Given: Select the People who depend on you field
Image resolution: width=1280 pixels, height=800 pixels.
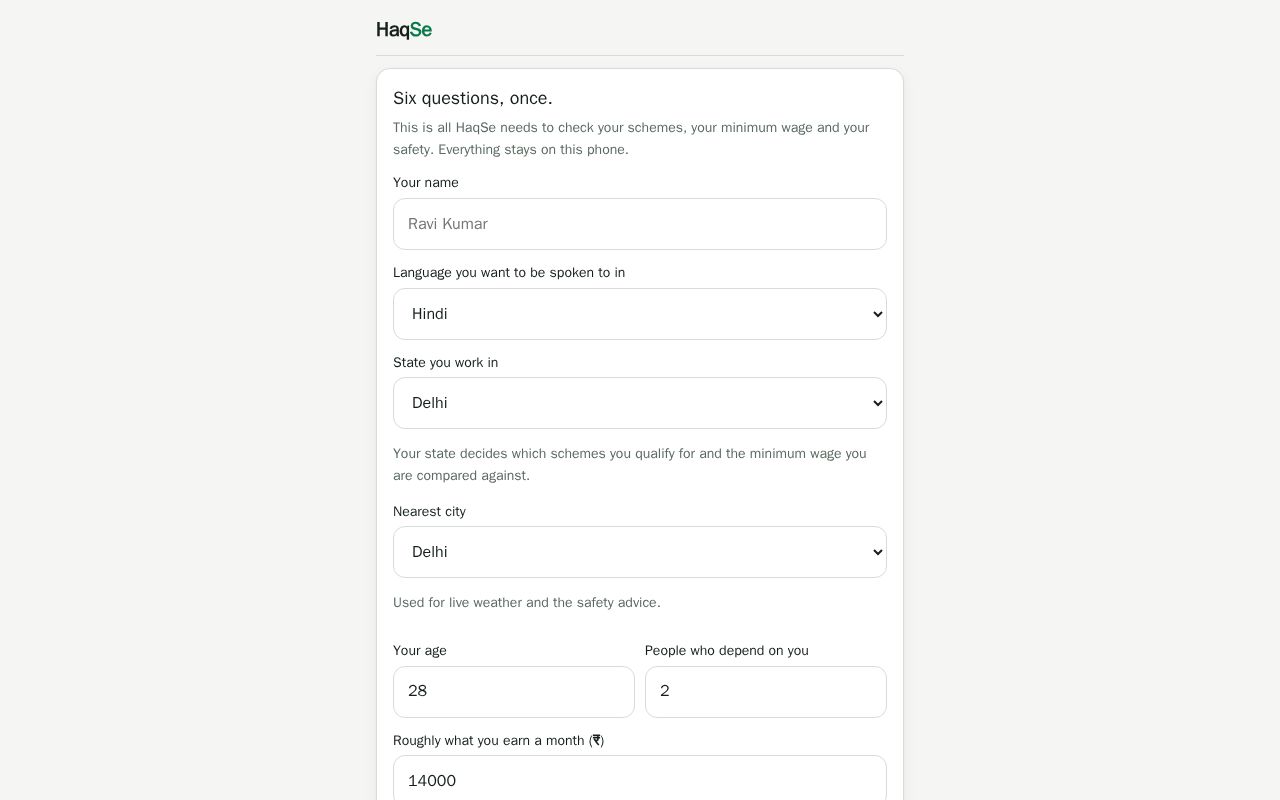Looking at the screenshot, I should [766, 692].
